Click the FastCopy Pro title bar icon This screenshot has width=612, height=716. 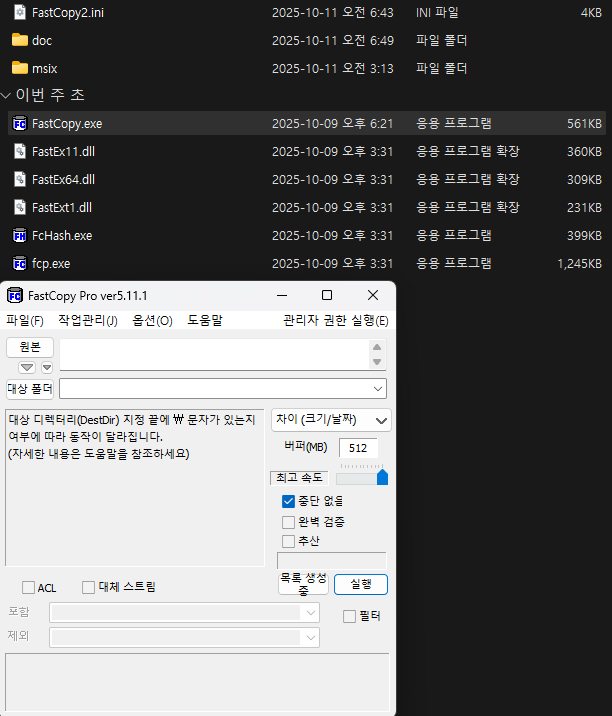point(15,295)
